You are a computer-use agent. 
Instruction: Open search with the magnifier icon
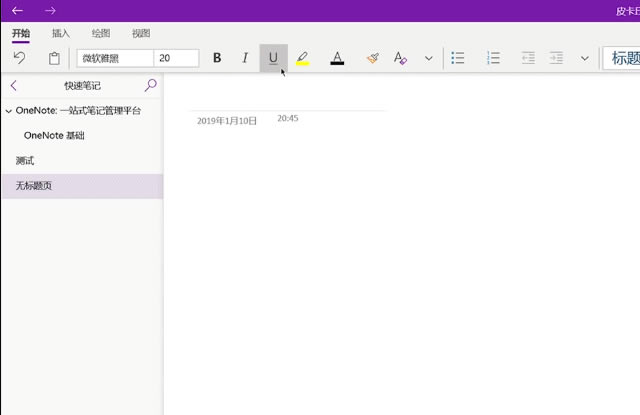pyautogui.click(x=151, y=85)
